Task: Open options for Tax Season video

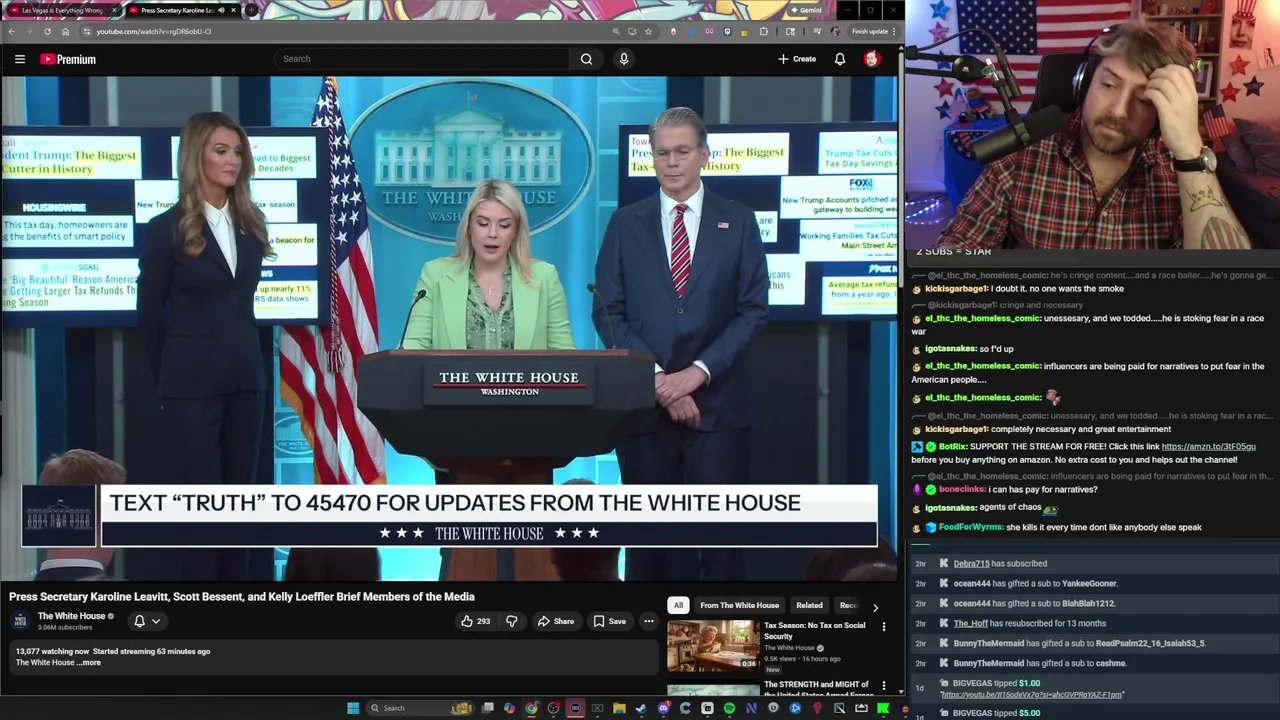Action: [x=883, y=626]
